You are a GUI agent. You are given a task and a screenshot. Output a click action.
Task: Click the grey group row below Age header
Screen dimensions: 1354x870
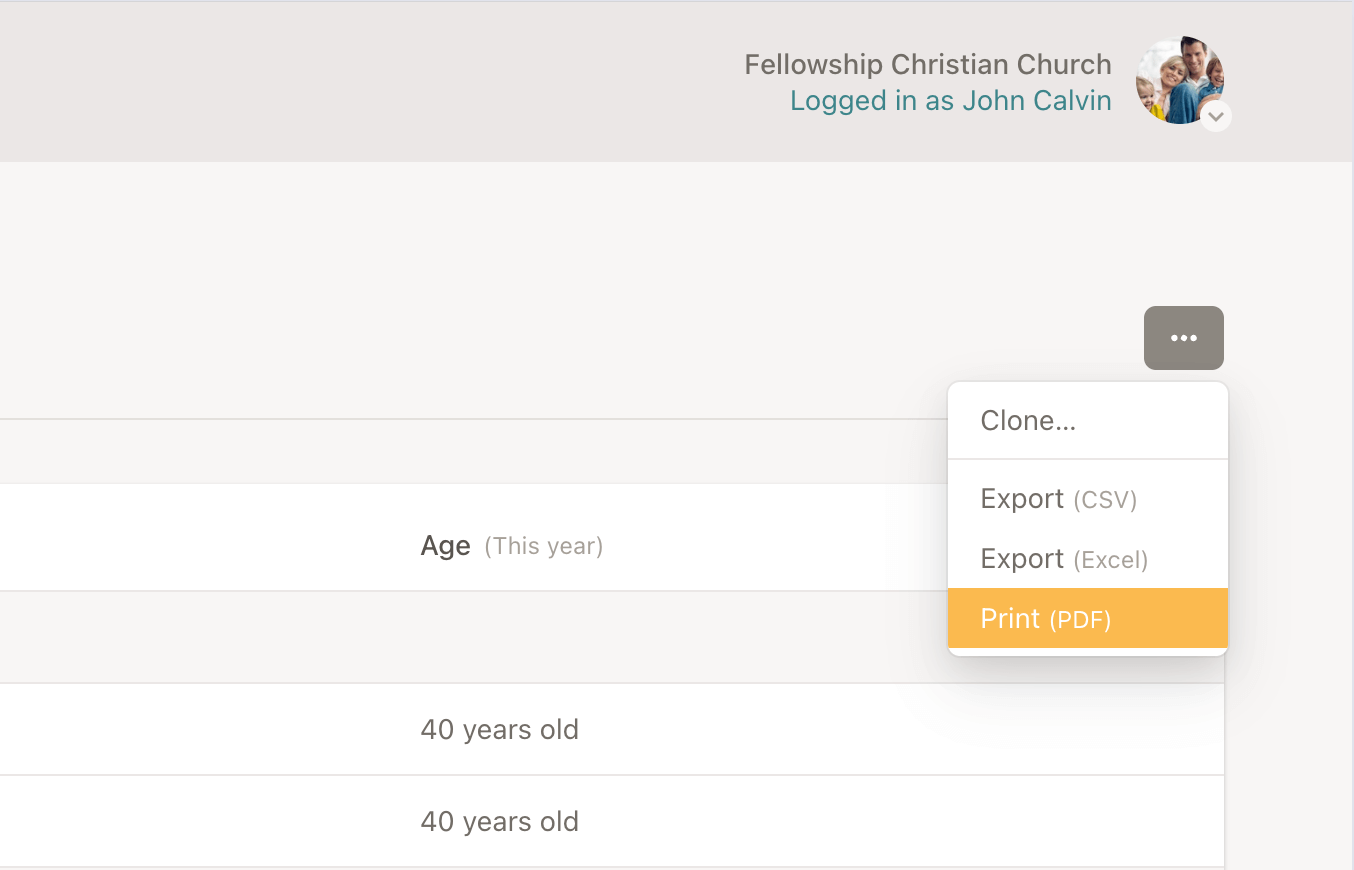point(400,637)
